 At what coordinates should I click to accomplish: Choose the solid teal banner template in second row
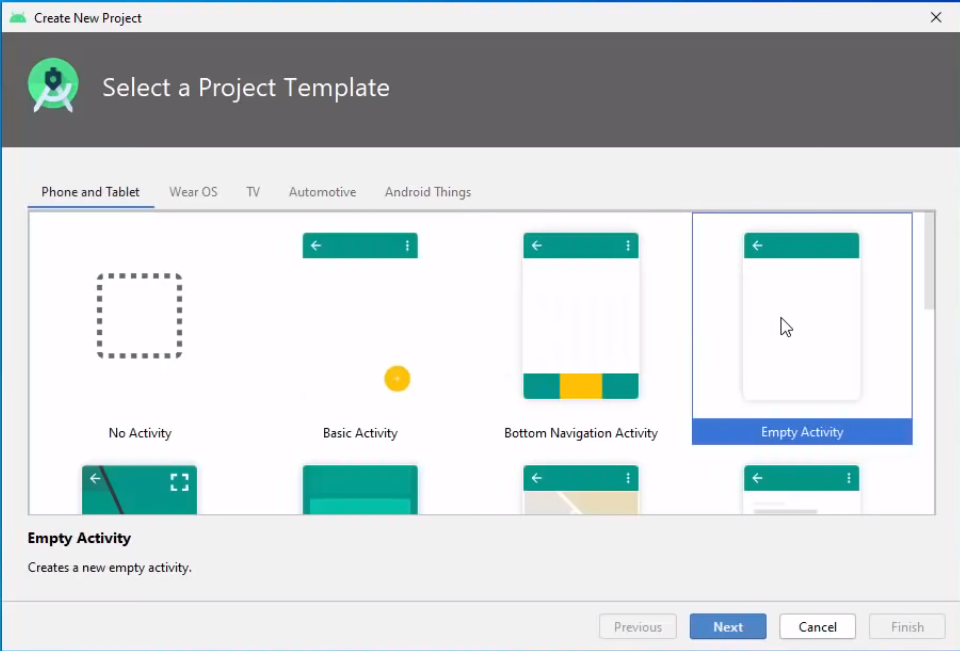click(x=360, y=489)
